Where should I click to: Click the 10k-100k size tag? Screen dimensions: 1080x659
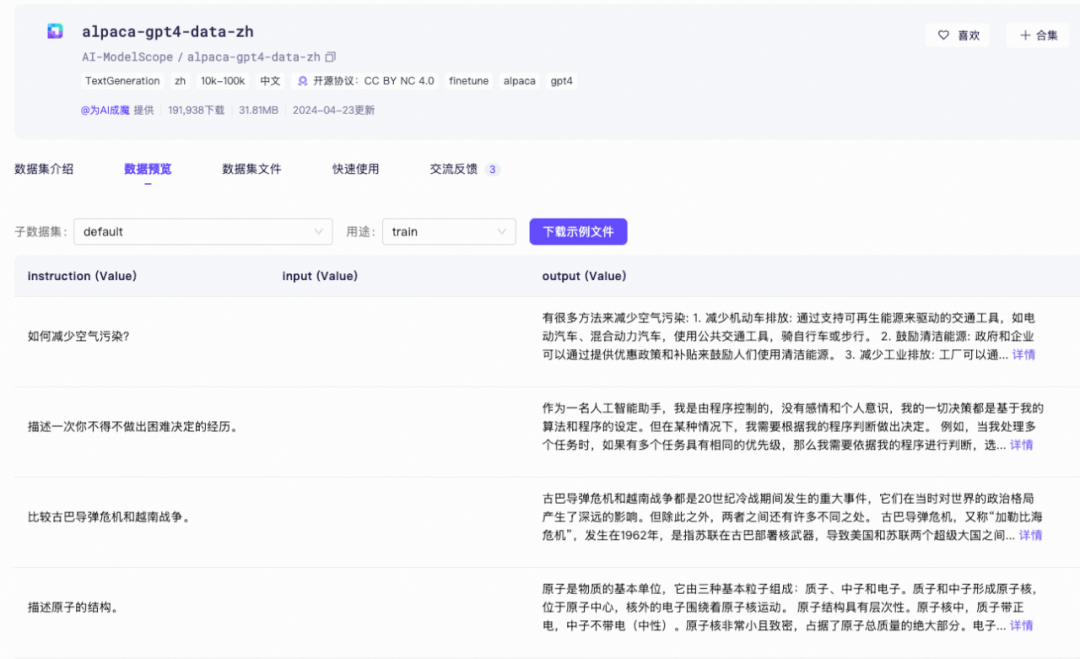[x=222, y=81]
